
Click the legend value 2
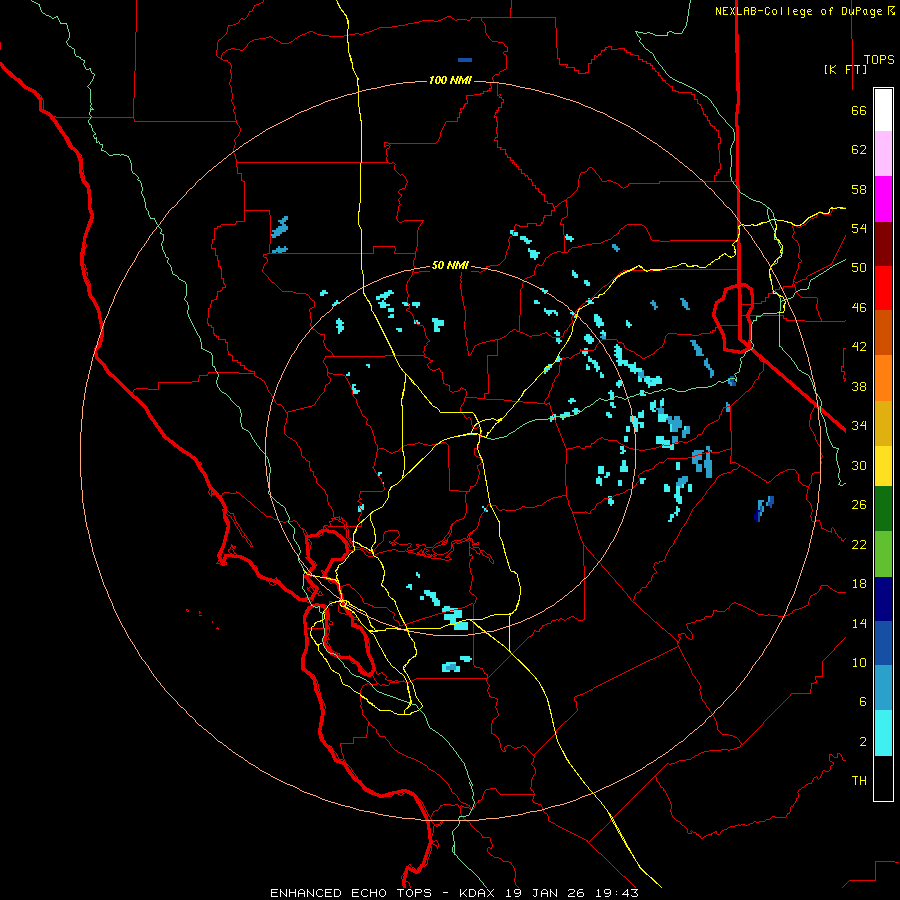pyautogui.click(x=863, y=741)
